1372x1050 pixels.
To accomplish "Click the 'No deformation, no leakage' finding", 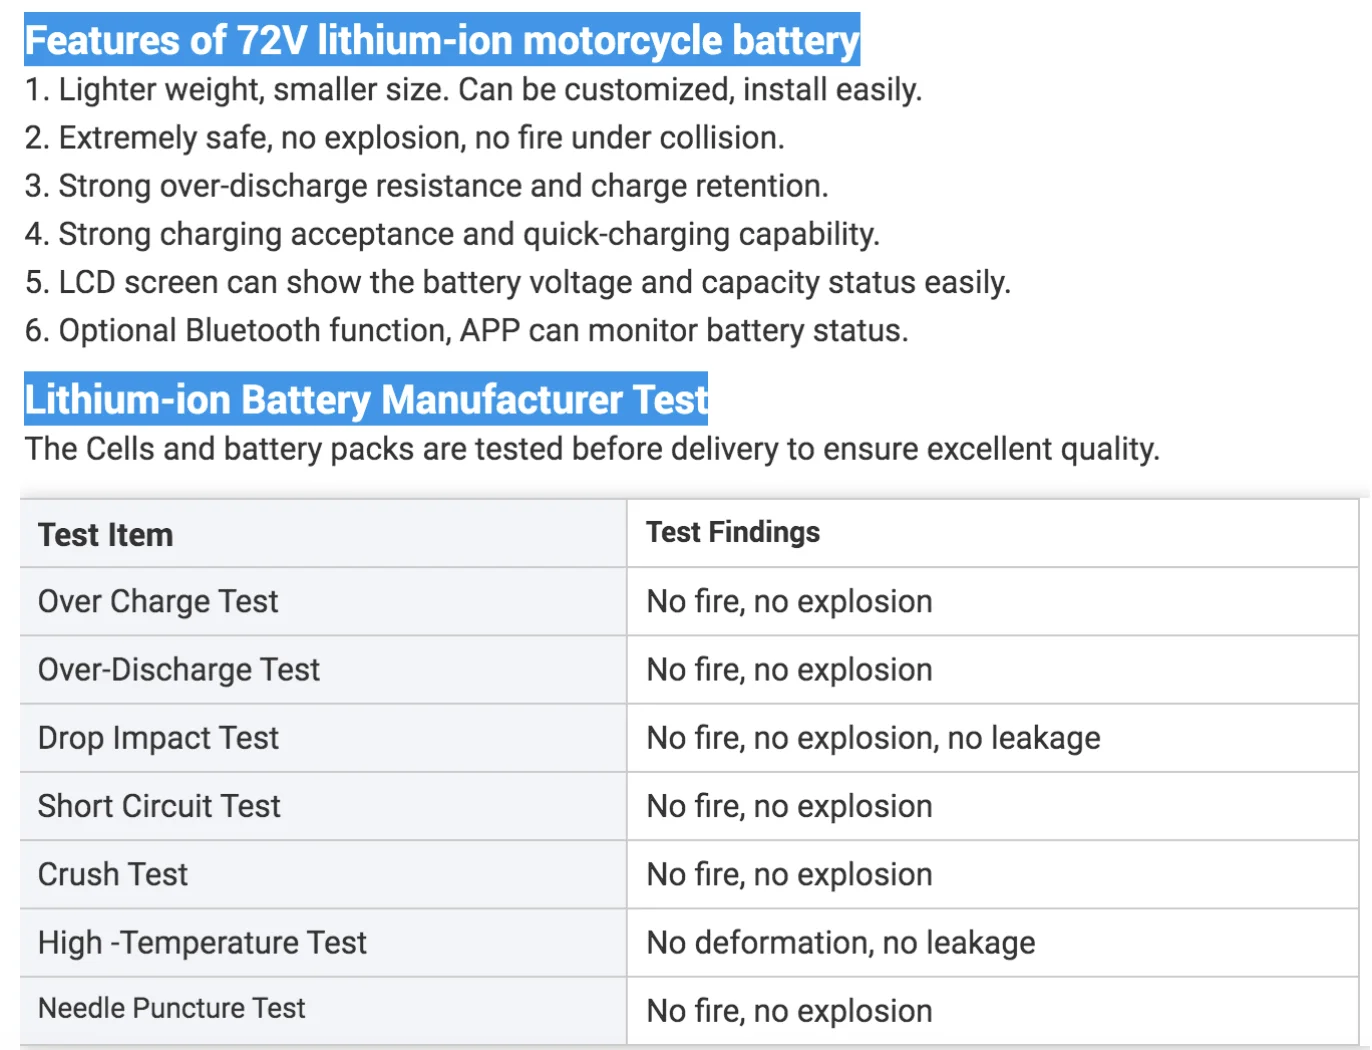I will (x=841, y=942).
